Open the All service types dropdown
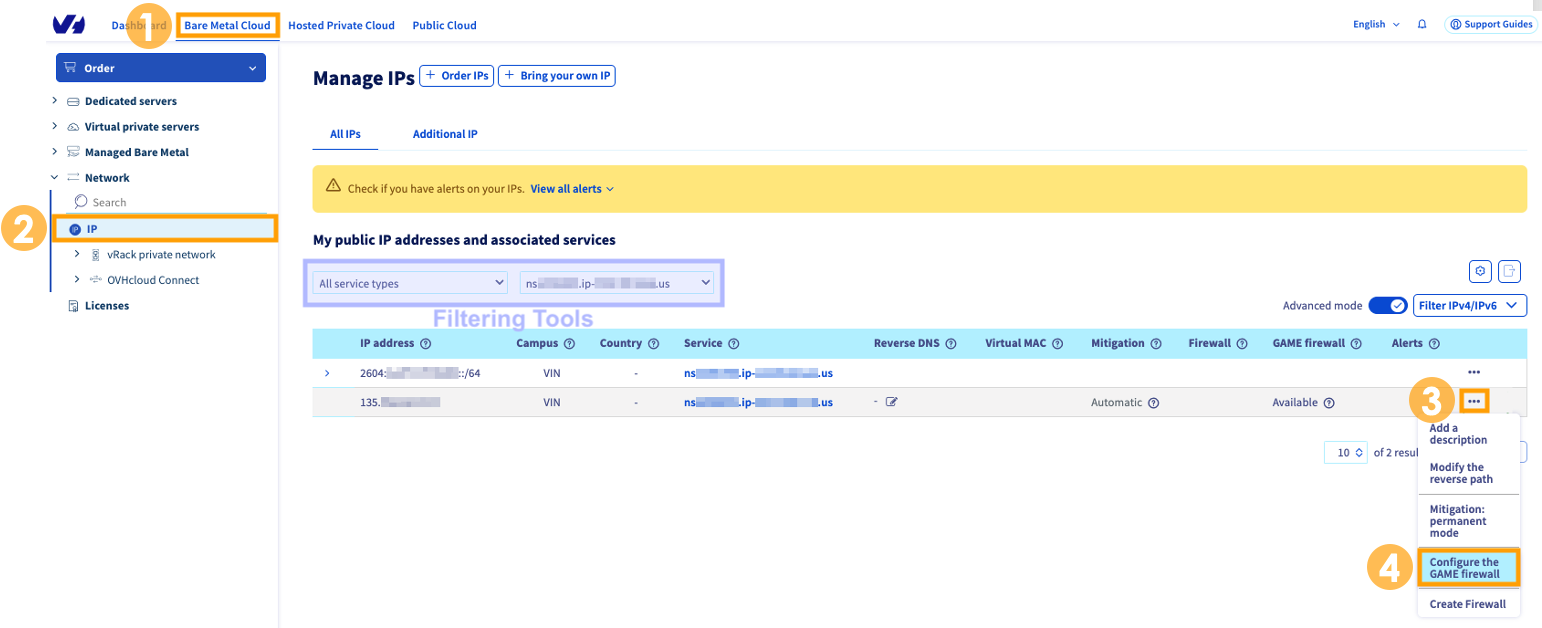Image resolution: width=1542 pixels, height=628 pixels. point(410,283)
